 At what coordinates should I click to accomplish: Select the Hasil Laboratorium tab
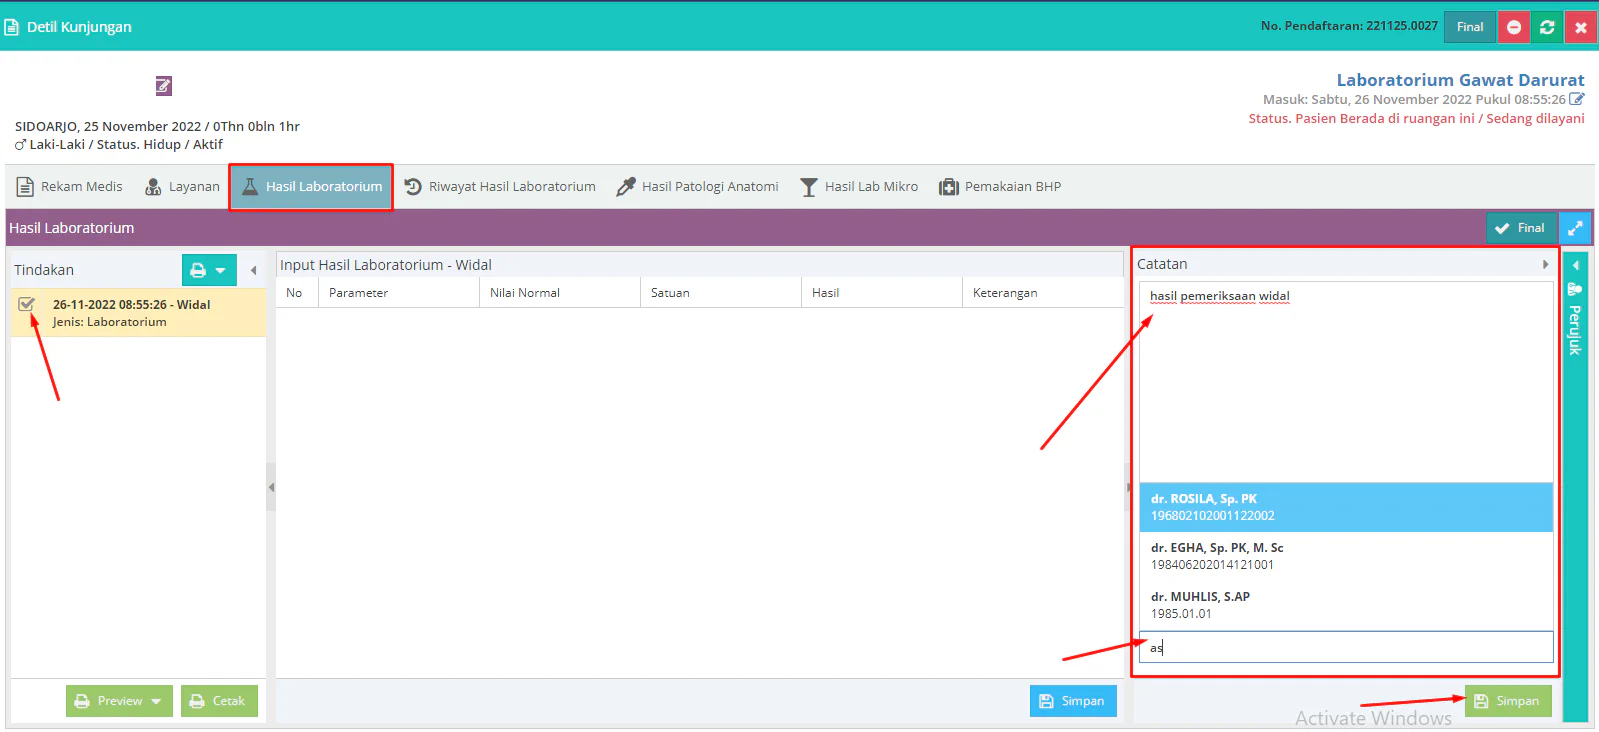pyautogui.click(x=311, y=187)
